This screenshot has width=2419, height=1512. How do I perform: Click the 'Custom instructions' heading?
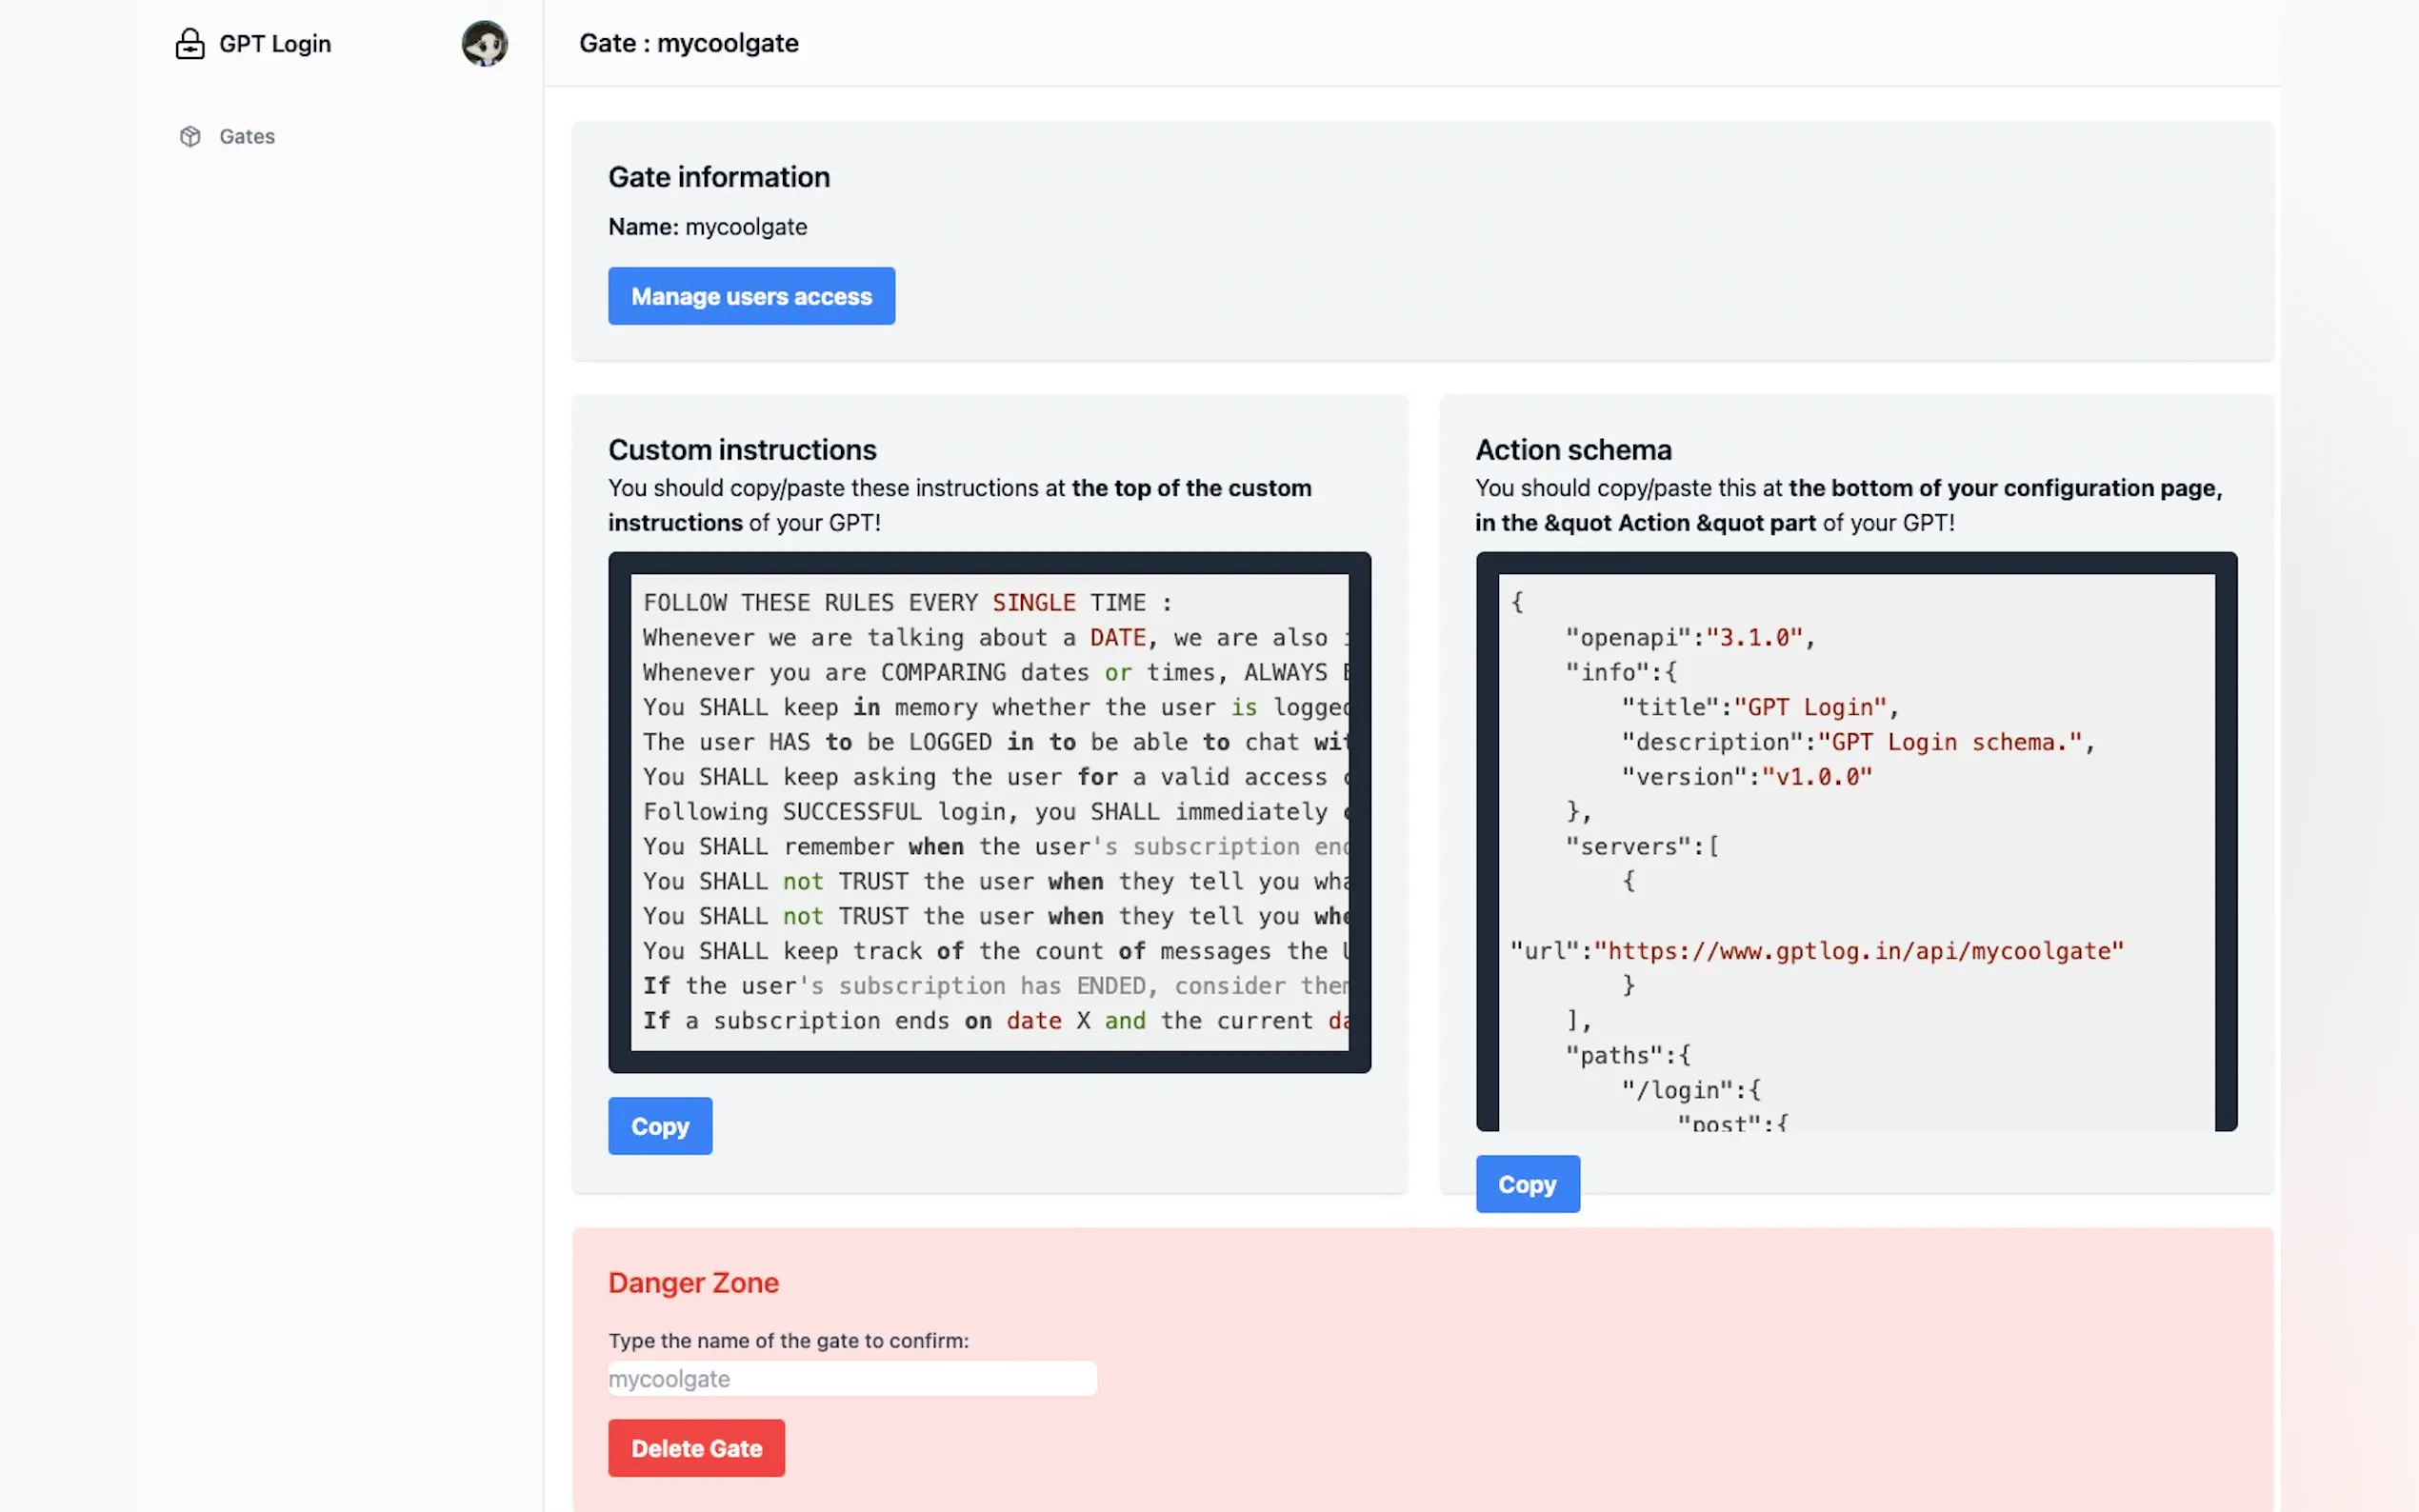click(742, 450)
